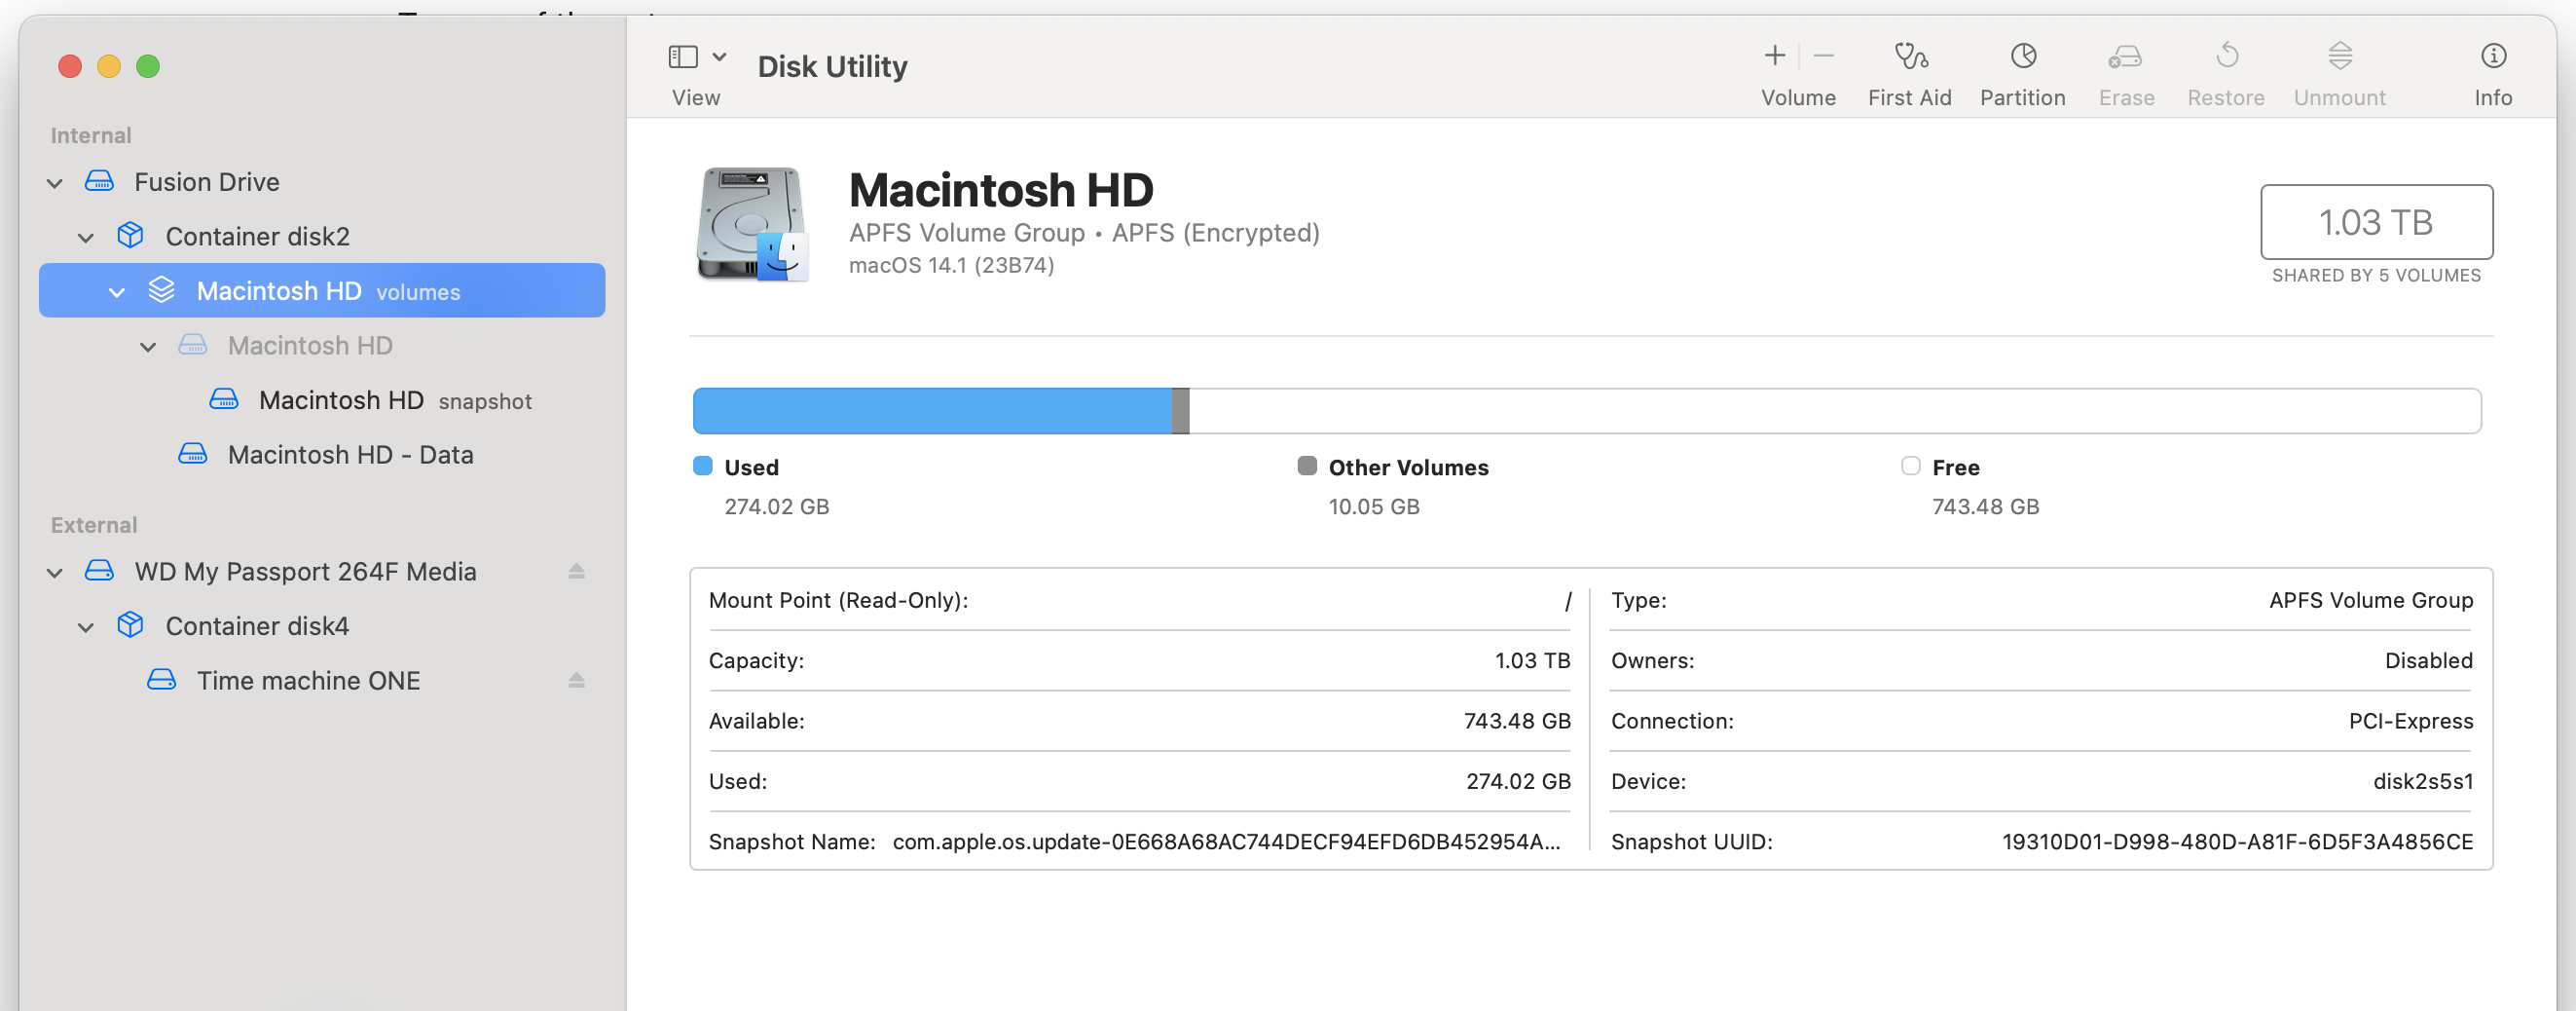
Task: Open the Partition pie icon
Action: [x=2023, y=55]
